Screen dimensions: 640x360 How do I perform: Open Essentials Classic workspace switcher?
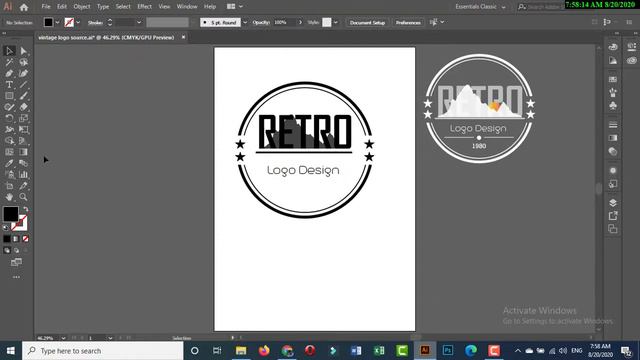pos(480,7)
